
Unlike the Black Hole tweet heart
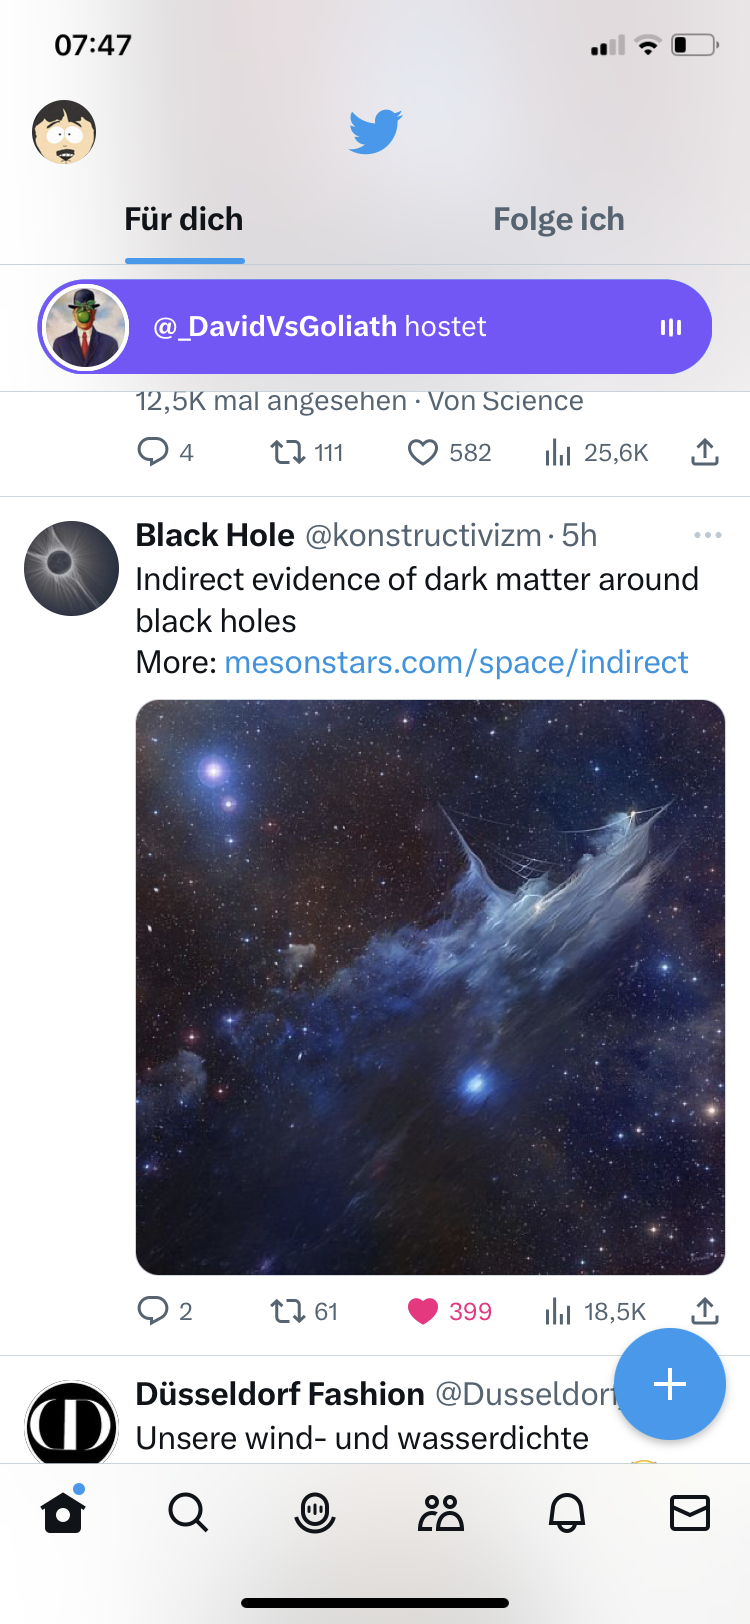pos(423,1311)
